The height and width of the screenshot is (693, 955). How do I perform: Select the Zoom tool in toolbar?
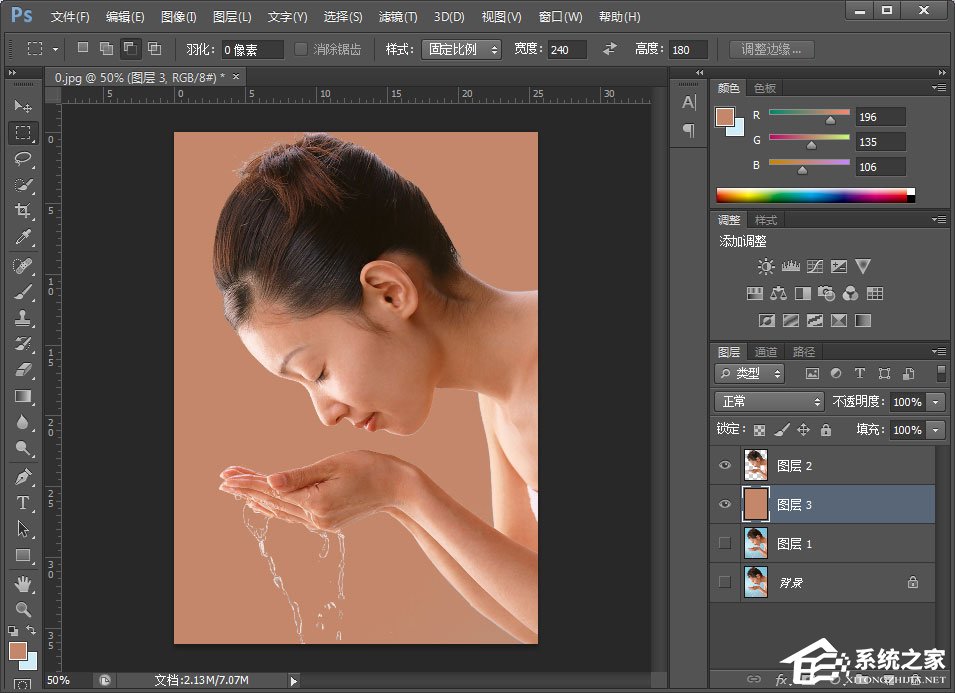[23, 609]
